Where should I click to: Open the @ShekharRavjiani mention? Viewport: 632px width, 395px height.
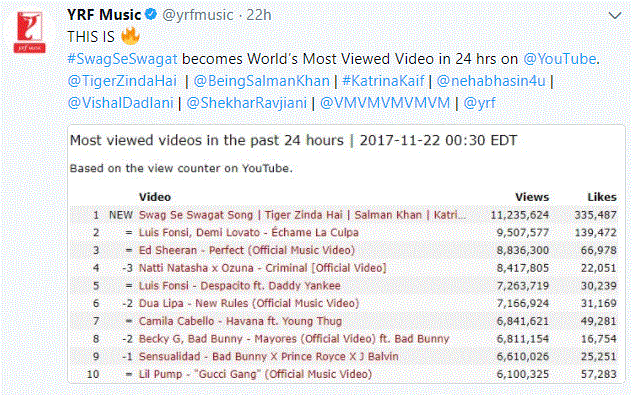click(x=247, y=103)
